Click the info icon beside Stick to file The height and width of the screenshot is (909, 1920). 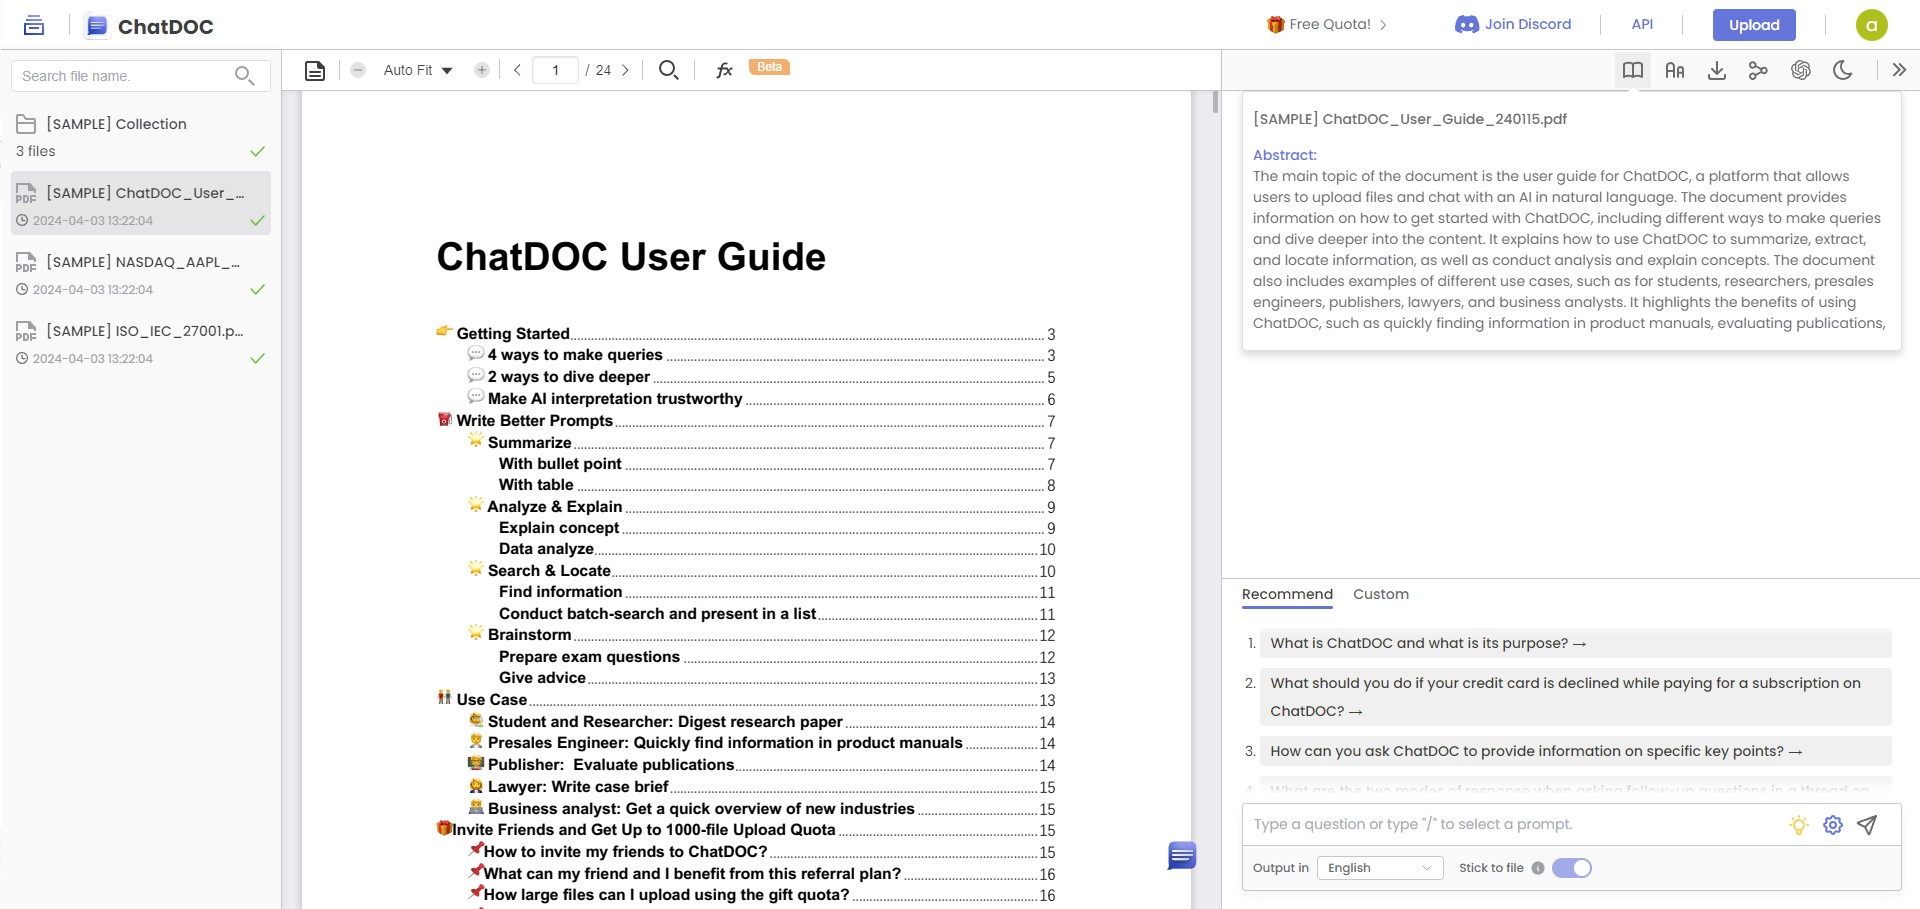(x=1538, y=868)
